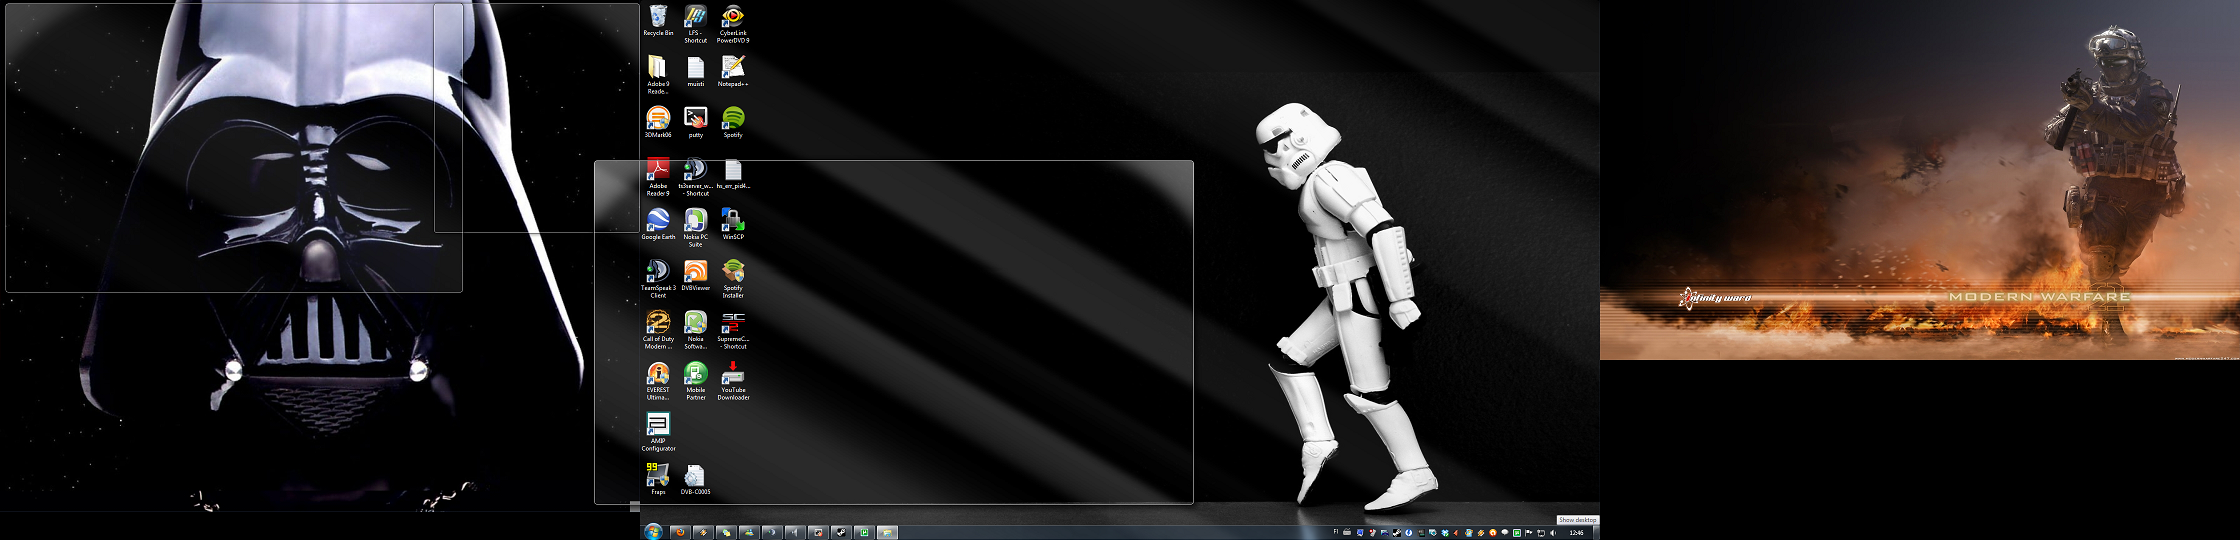Open Firefox from the taskbar
The image size is (2240, 551).
(680, 533)
